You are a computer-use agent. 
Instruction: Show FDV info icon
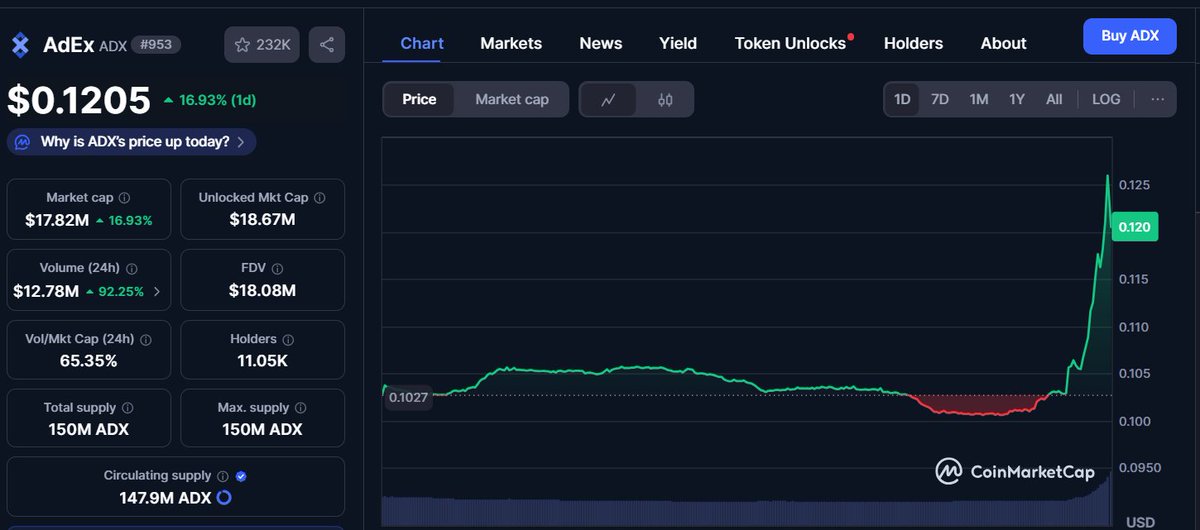[277, 269]
